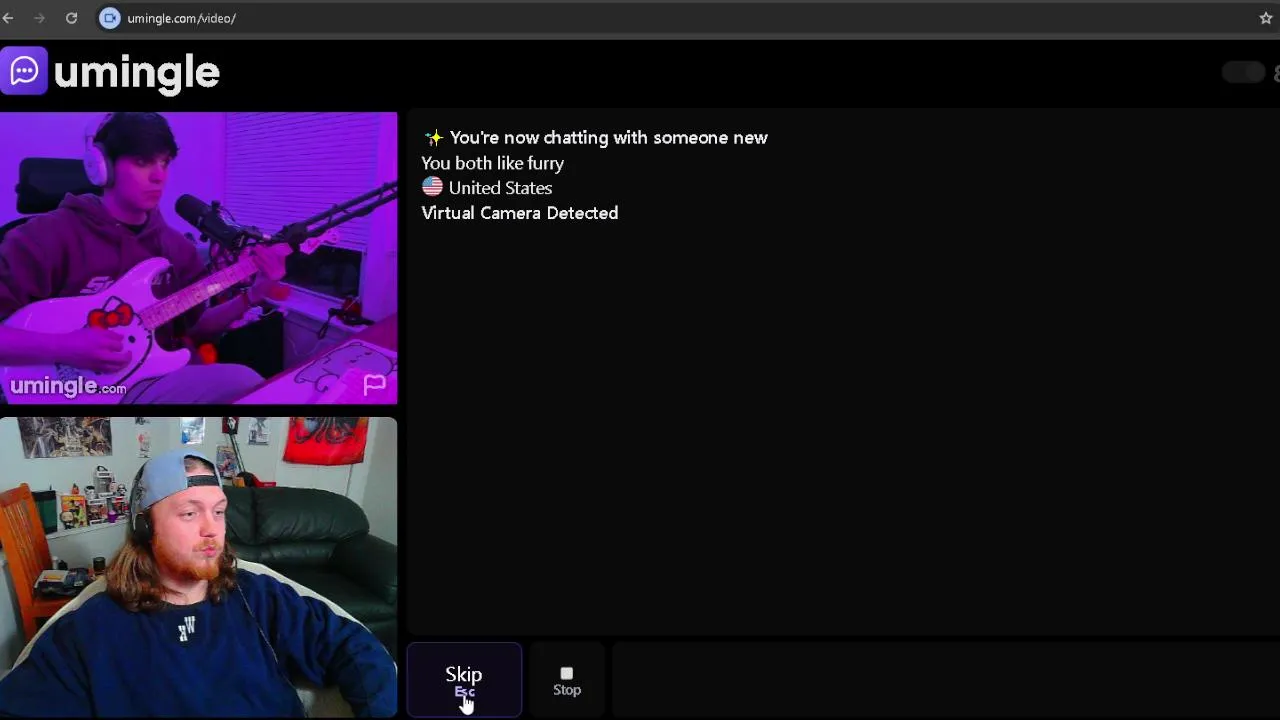The width and height of the screenshot is (1280, 720).
Task: Report the stranger using the flag icon
Action: (374, 384)
